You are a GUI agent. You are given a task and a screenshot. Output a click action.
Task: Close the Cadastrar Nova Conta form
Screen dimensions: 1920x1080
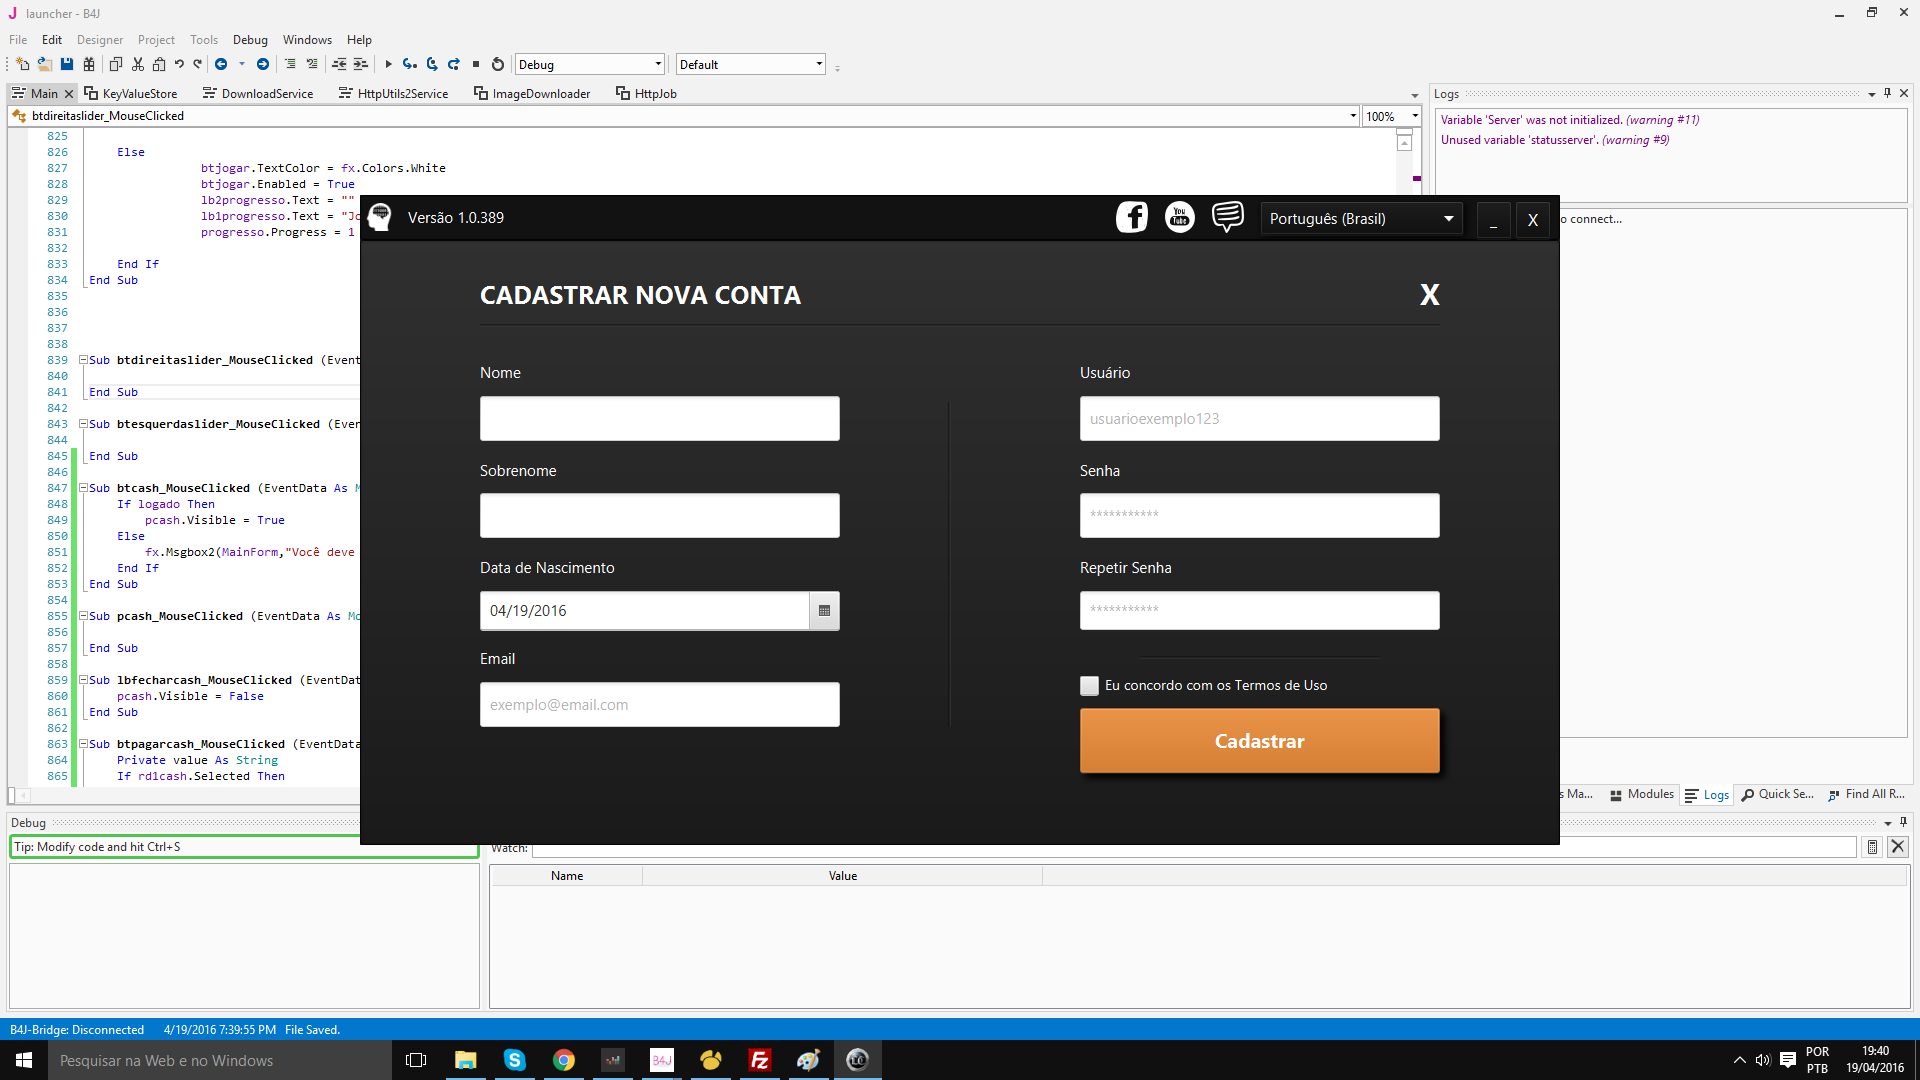[1429, 295]
